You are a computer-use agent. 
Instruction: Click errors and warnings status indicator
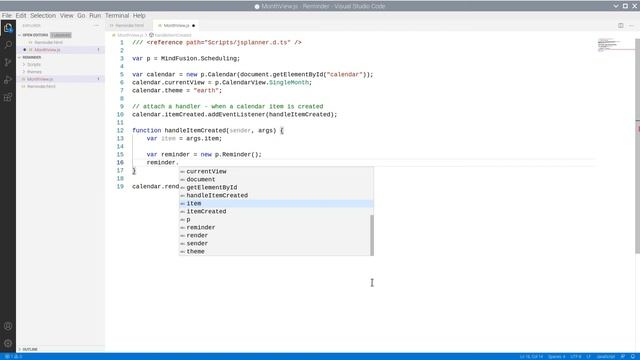coord(14,357)
